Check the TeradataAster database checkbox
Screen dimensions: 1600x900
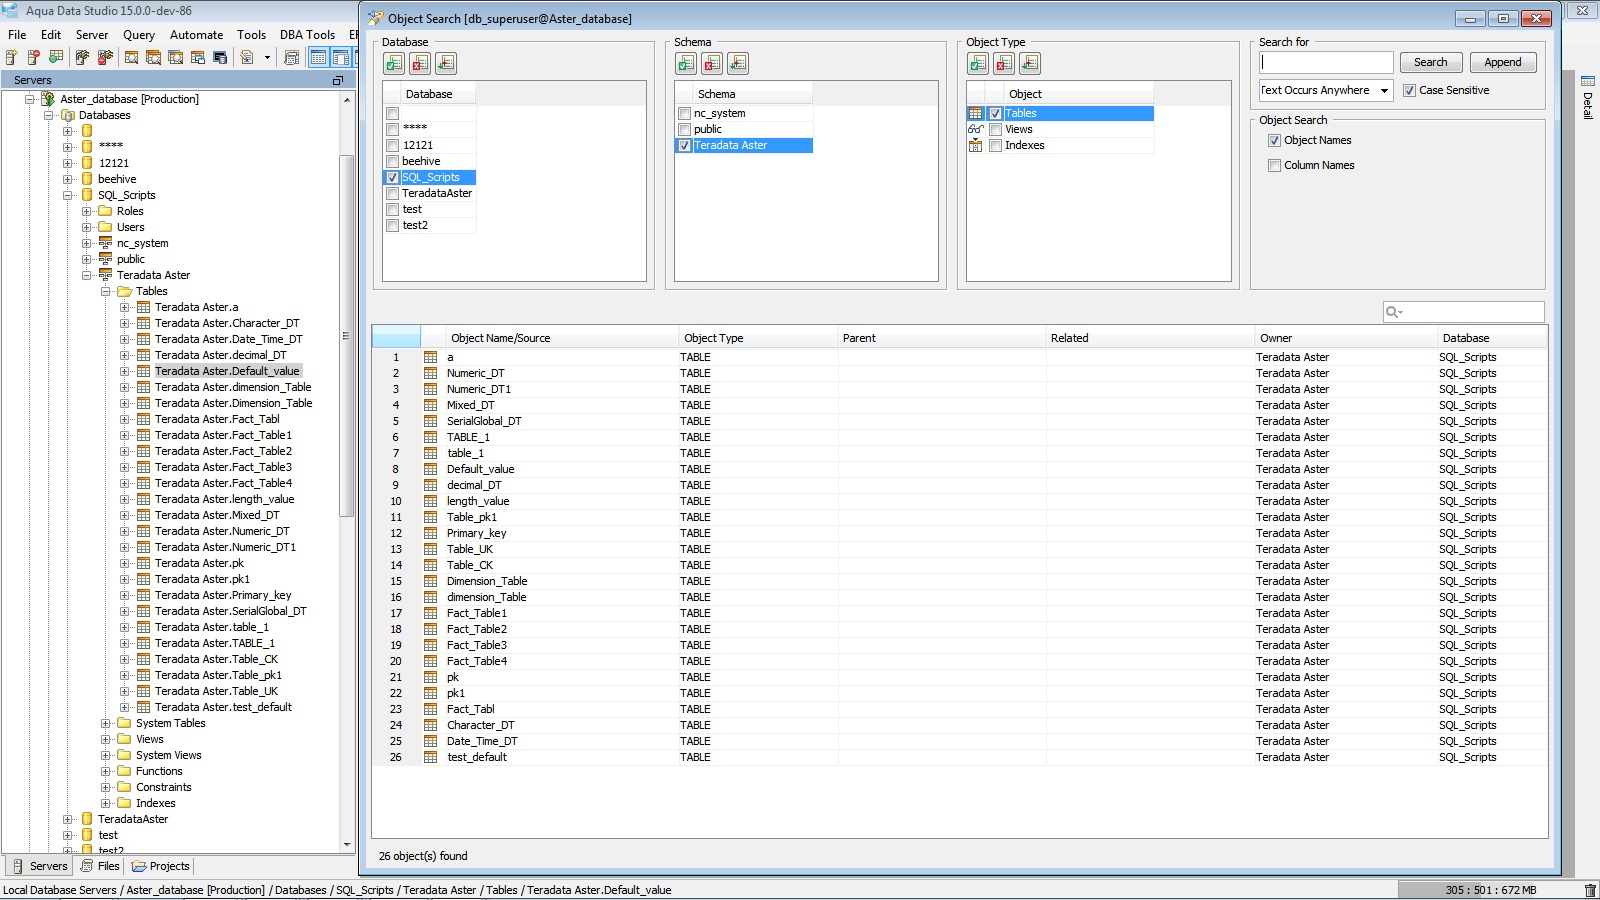(393, 194)
